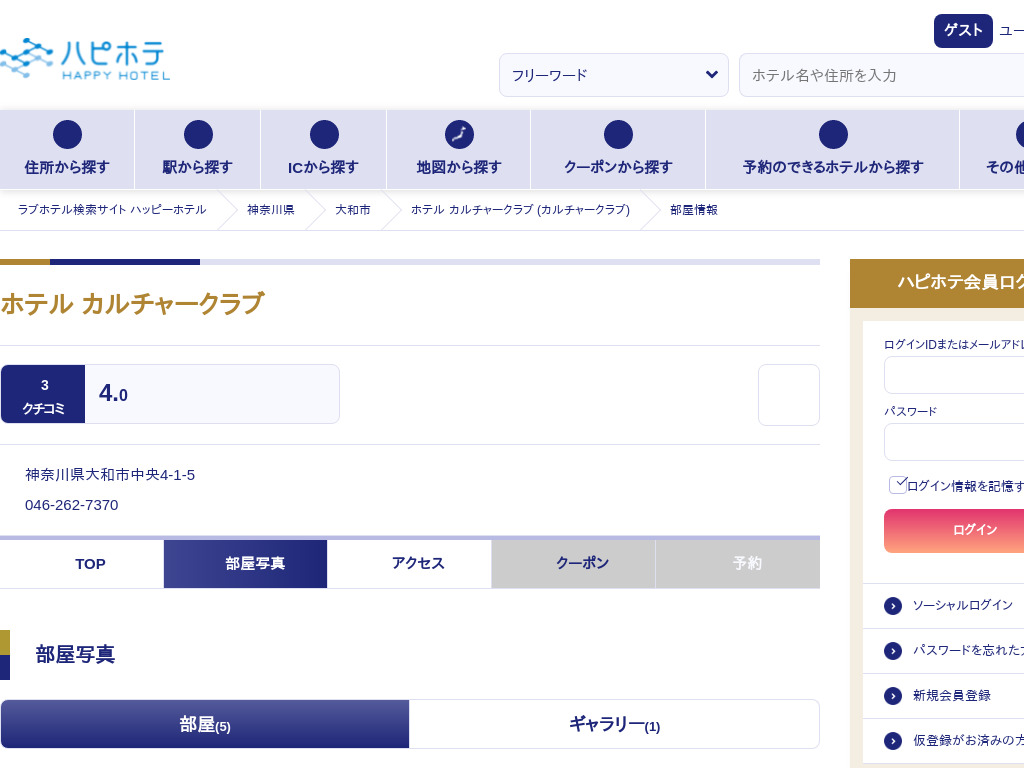Toggle the ログイン情報を記憶 checkbox

[898, 485]
